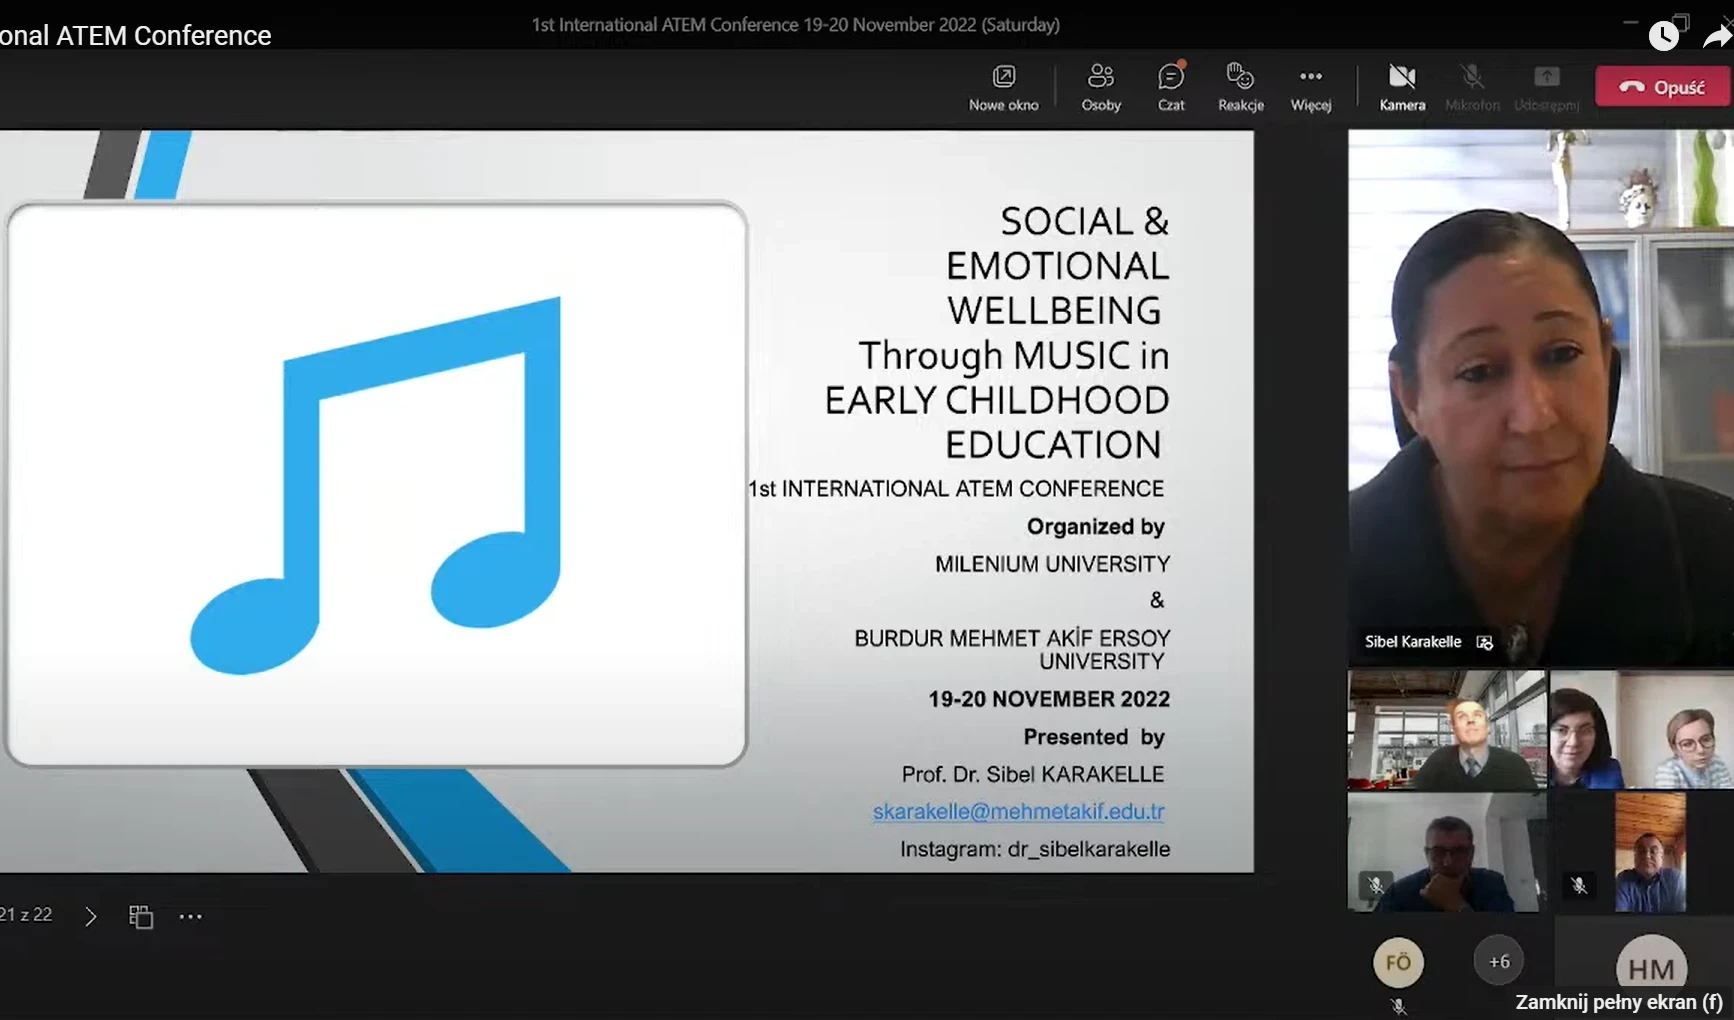The width and height of the screenshot is (1734, 1020).
Task: Click muted mic icon beside the striped-shirt man
Action: pyautogui.click(x=1578, y=885)
